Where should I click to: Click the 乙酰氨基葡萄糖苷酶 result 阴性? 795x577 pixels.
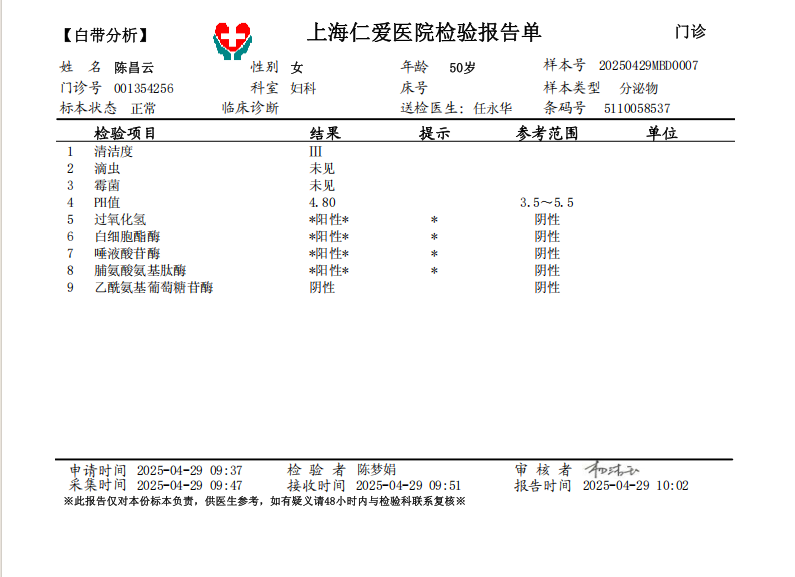coord(322,287)
